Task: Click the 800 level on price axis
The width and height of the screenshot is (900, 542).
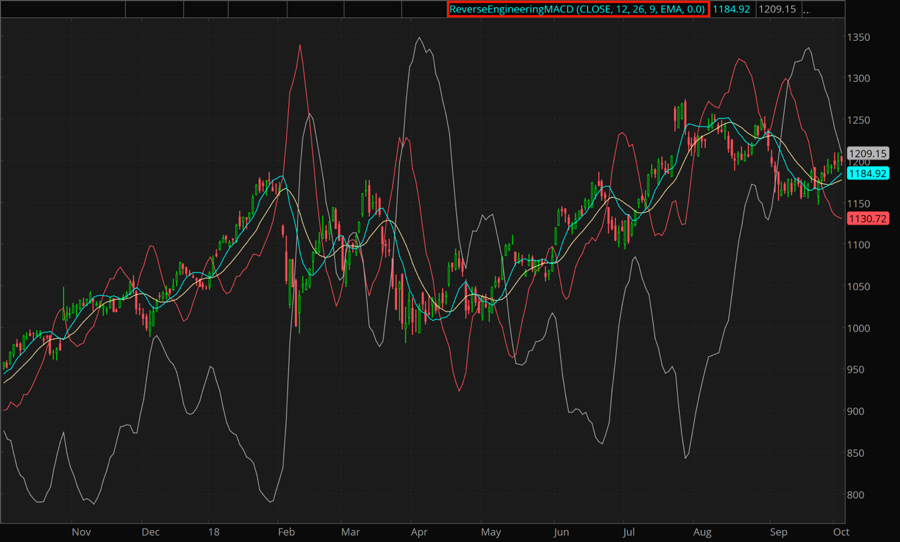Action: pyautogui.click(x=859, y=494)
